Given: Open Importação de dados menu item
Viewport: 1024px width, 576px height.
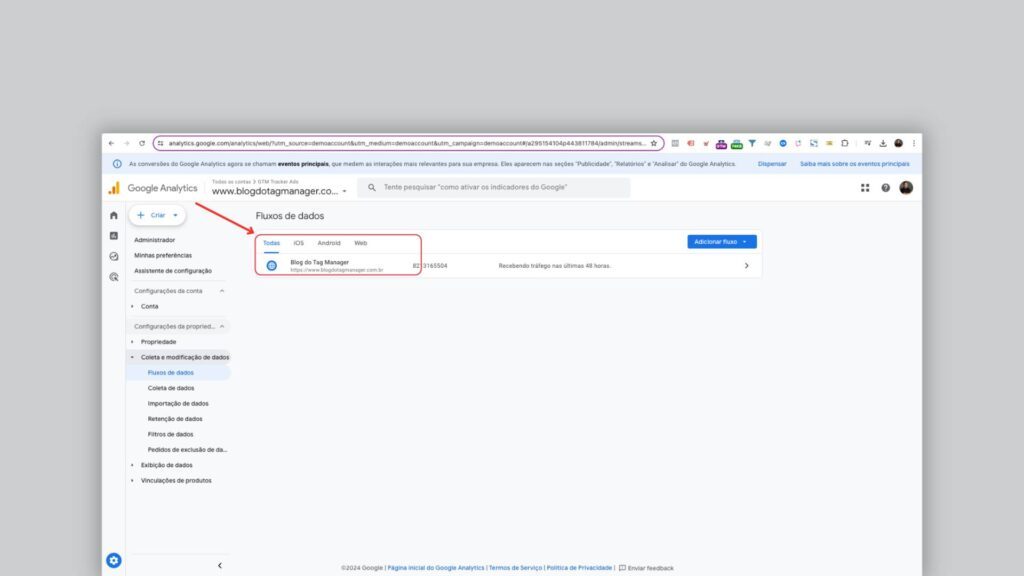Looking at the screenshot, I should tap(178, 404).
